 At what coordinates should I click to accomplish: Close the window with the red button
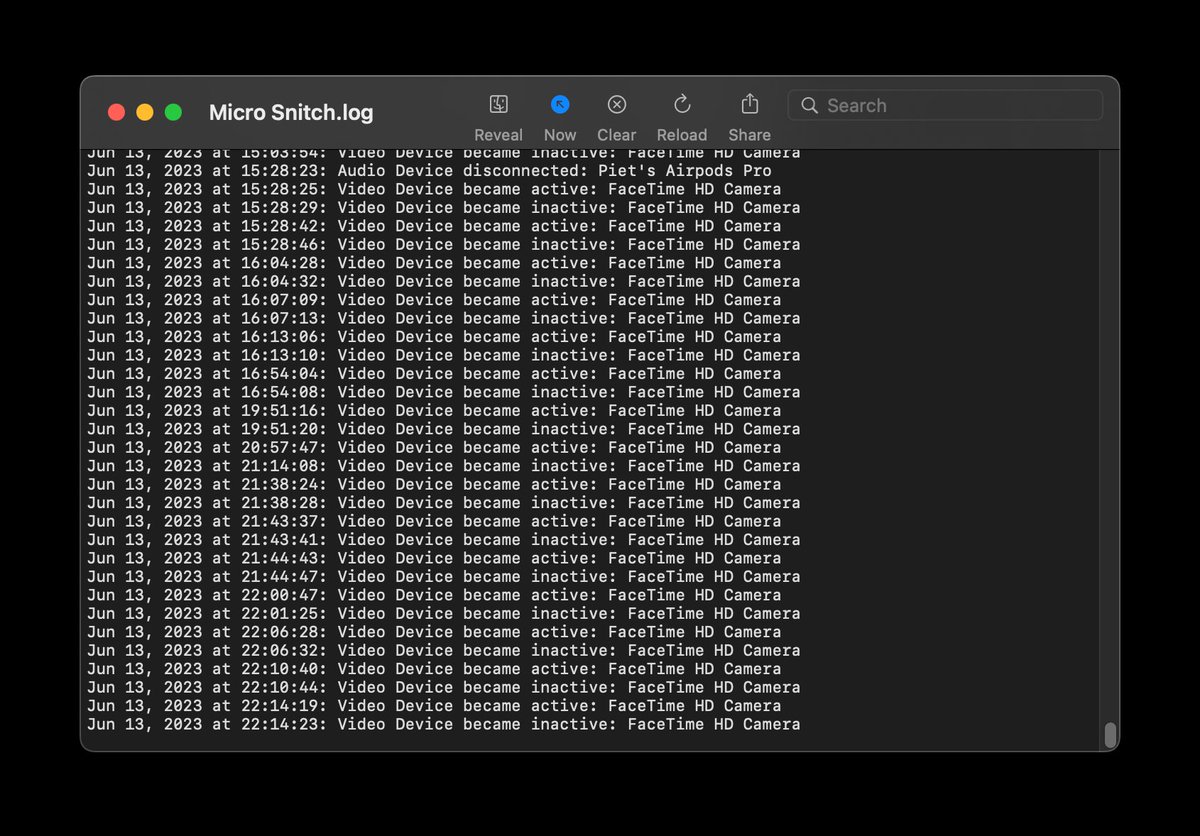(x=116, y=112)
